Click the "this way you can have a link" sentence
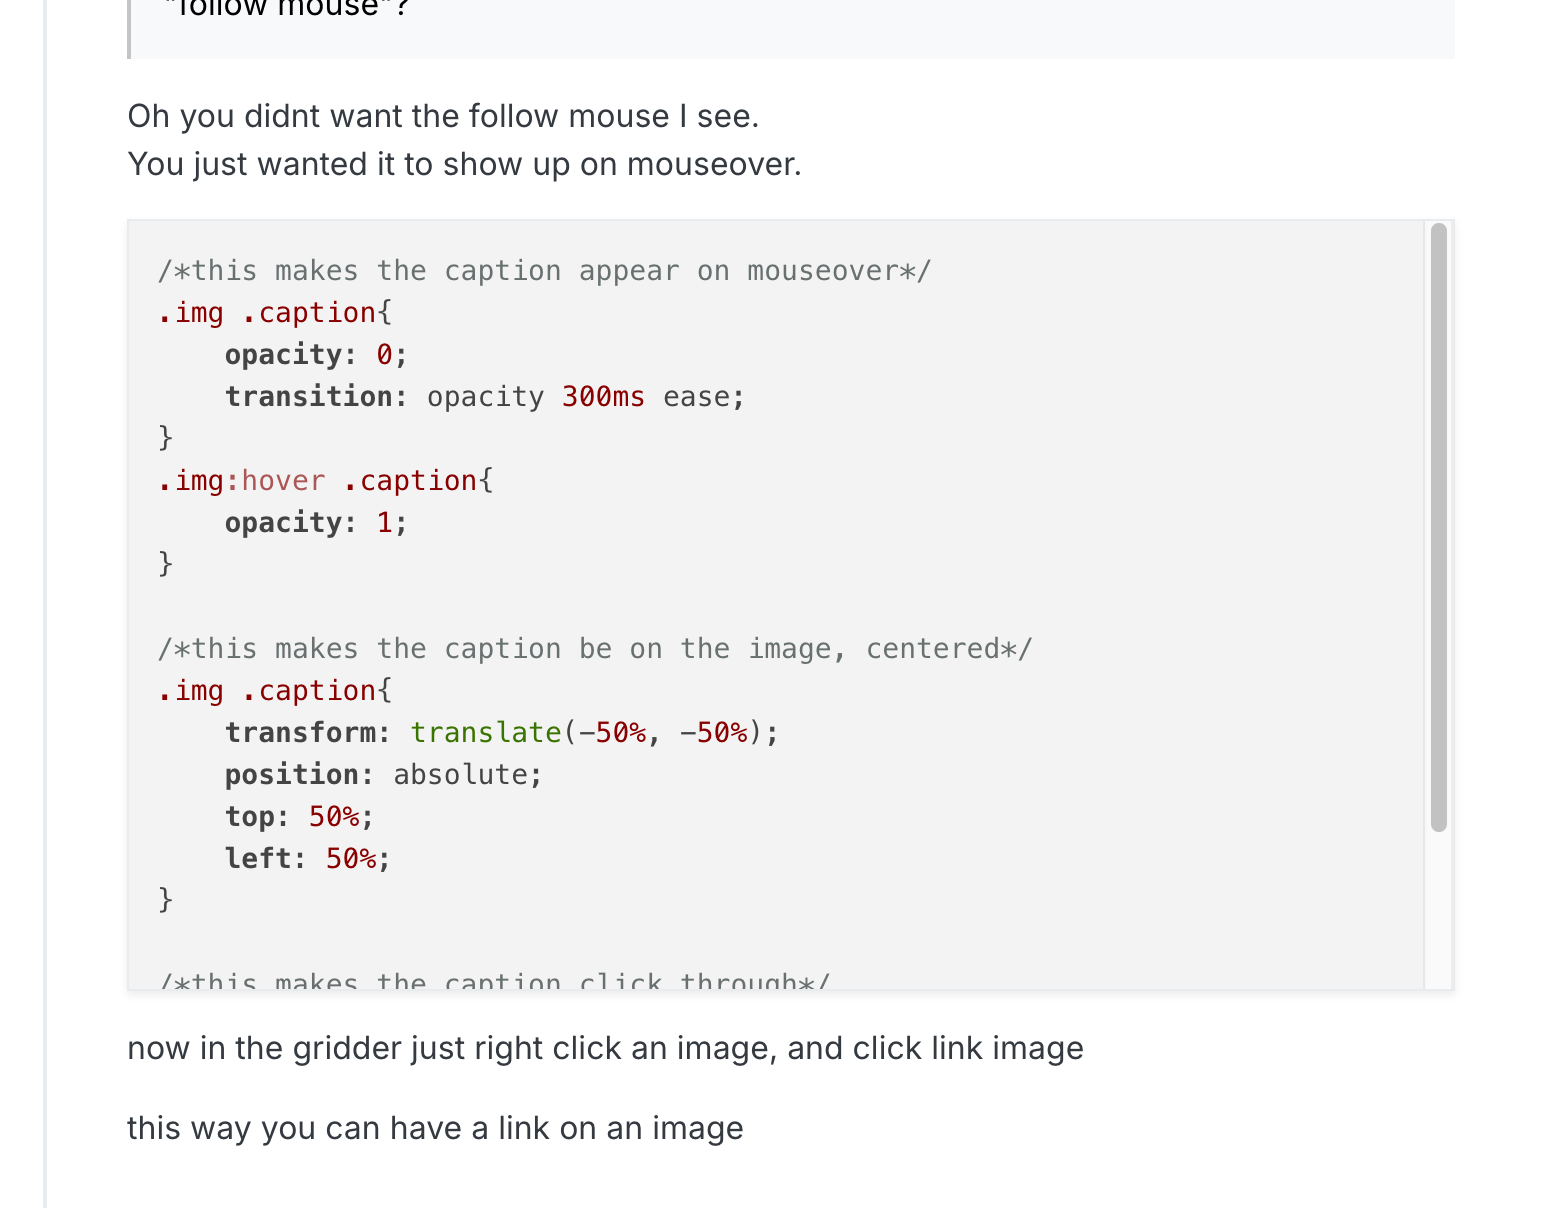Screen dimensions: 1542x1208 point(435,1128)
